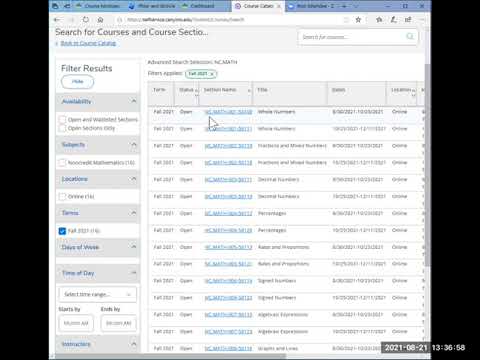Check the Open Sections Only box
The width and height of the screenshot is (480, 360).
(62, 128)
